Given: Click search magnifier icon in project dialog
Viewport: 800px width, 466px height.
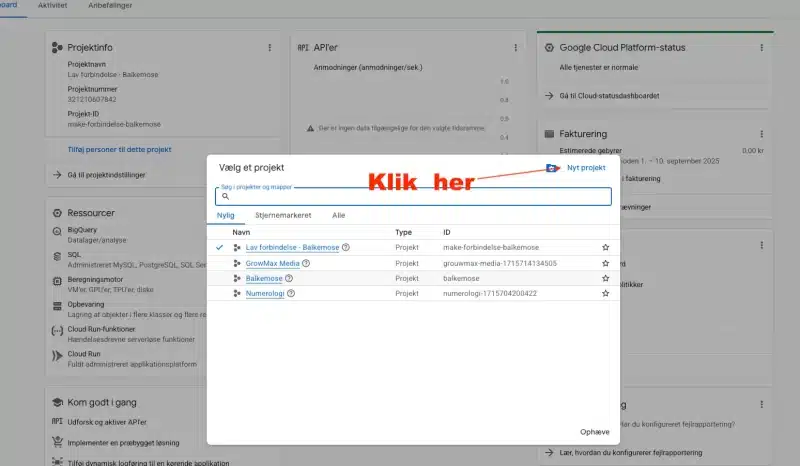Looking at the screenshot, I should coord(226,197).
